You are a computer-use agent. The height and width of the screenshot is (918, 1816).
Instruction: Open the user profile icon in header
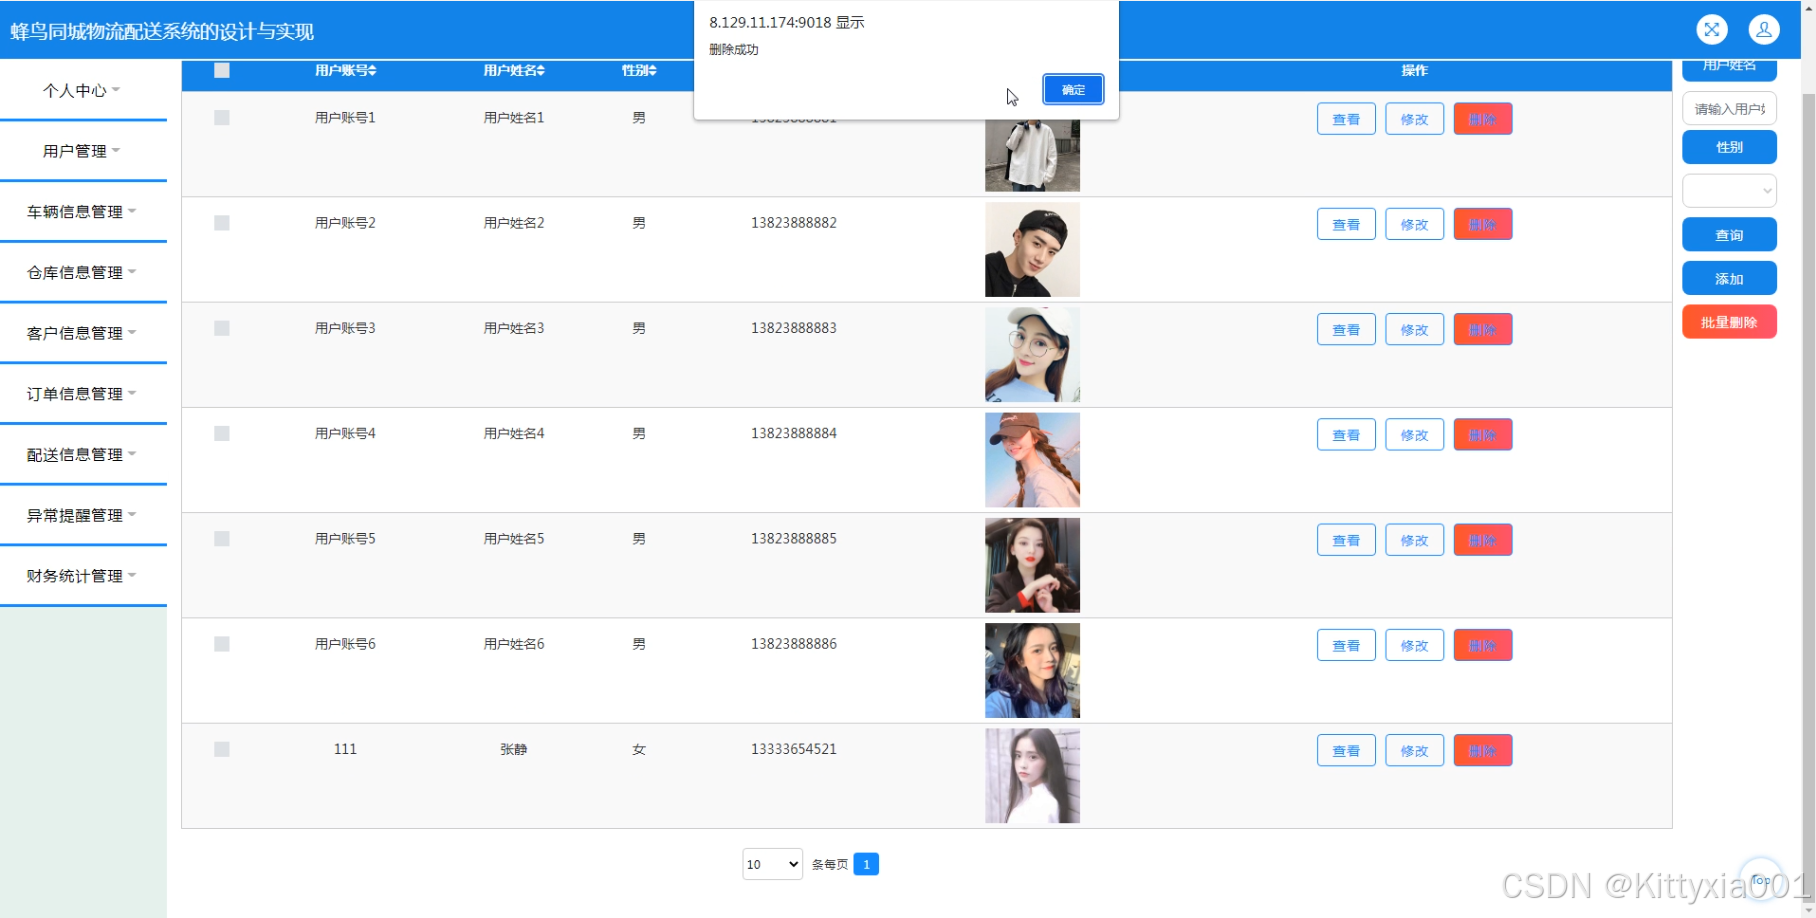pyautogui.click(x=1763, y=30)
